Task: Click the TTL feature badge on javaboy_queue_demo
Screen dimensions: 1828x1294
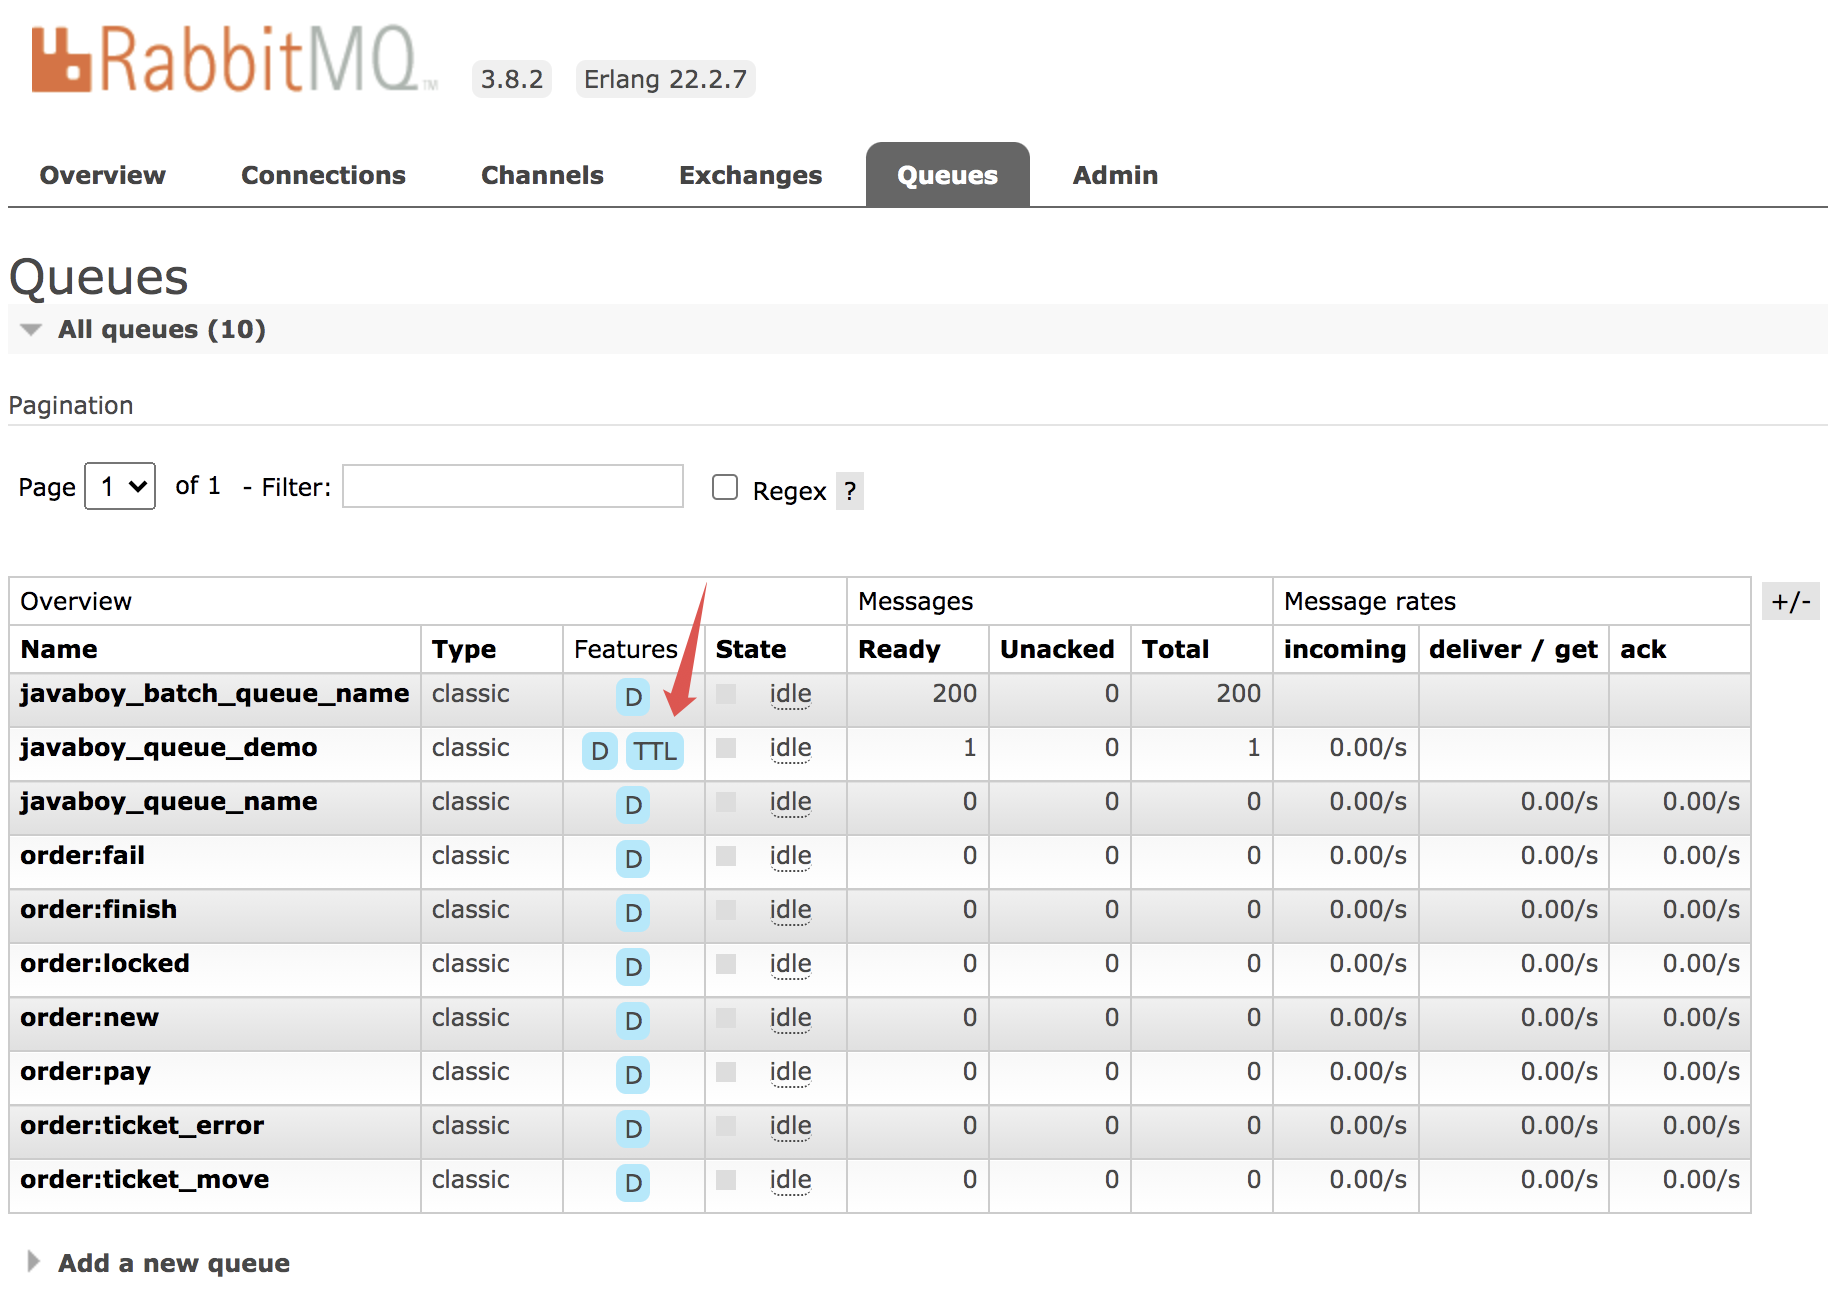Action: point(655,751)
